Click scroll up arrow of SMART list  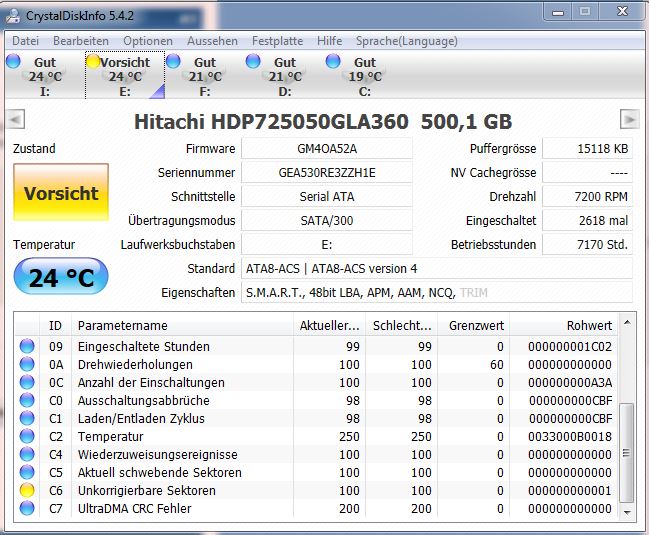[627, 322]
